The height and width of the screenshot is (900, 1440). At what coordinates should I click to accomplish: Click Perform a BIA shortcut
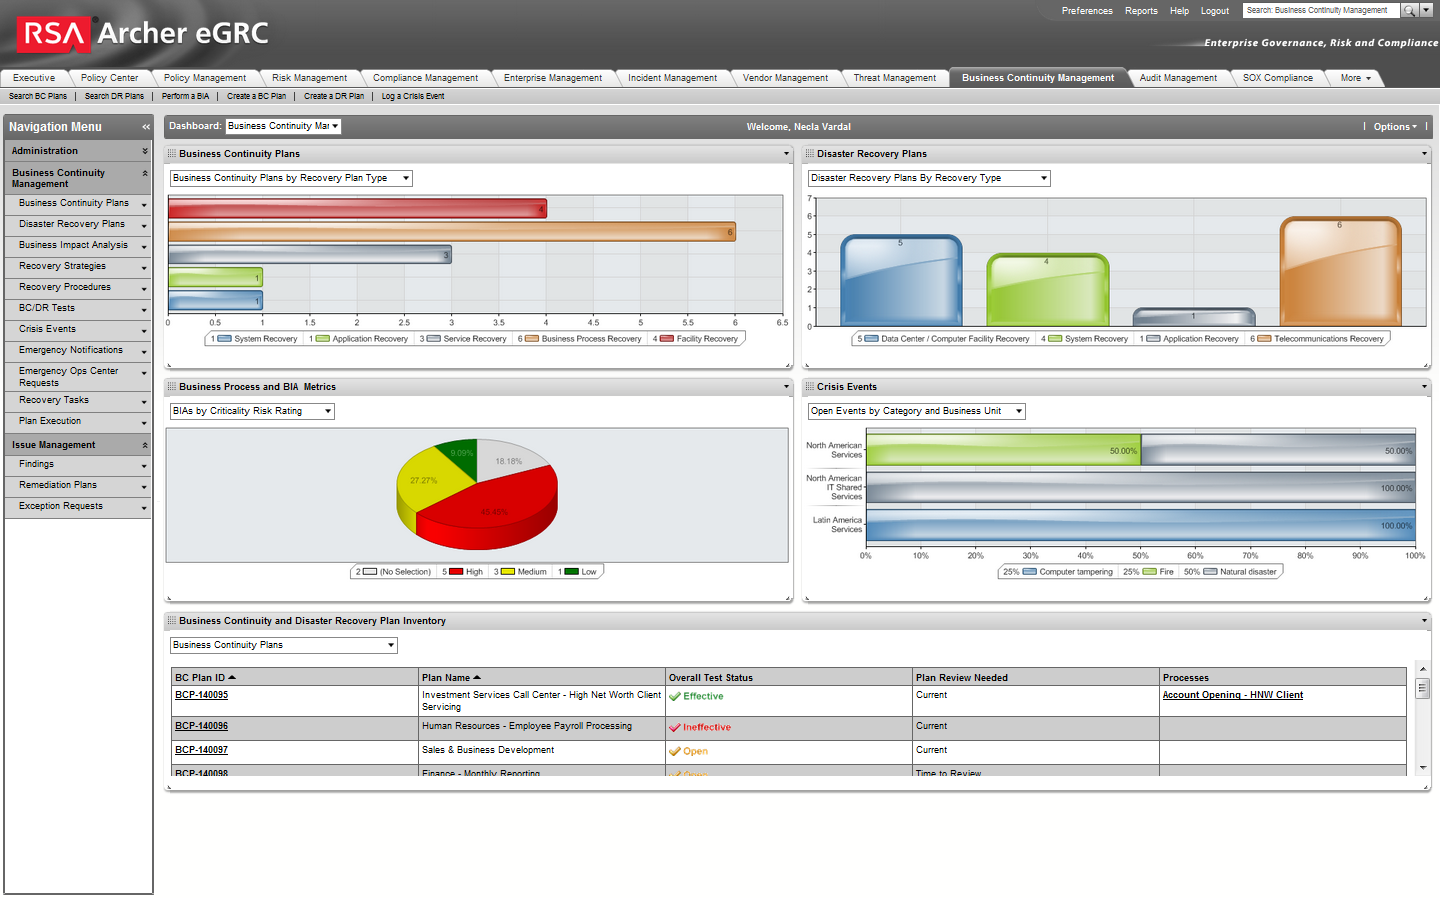coord(185,97)
